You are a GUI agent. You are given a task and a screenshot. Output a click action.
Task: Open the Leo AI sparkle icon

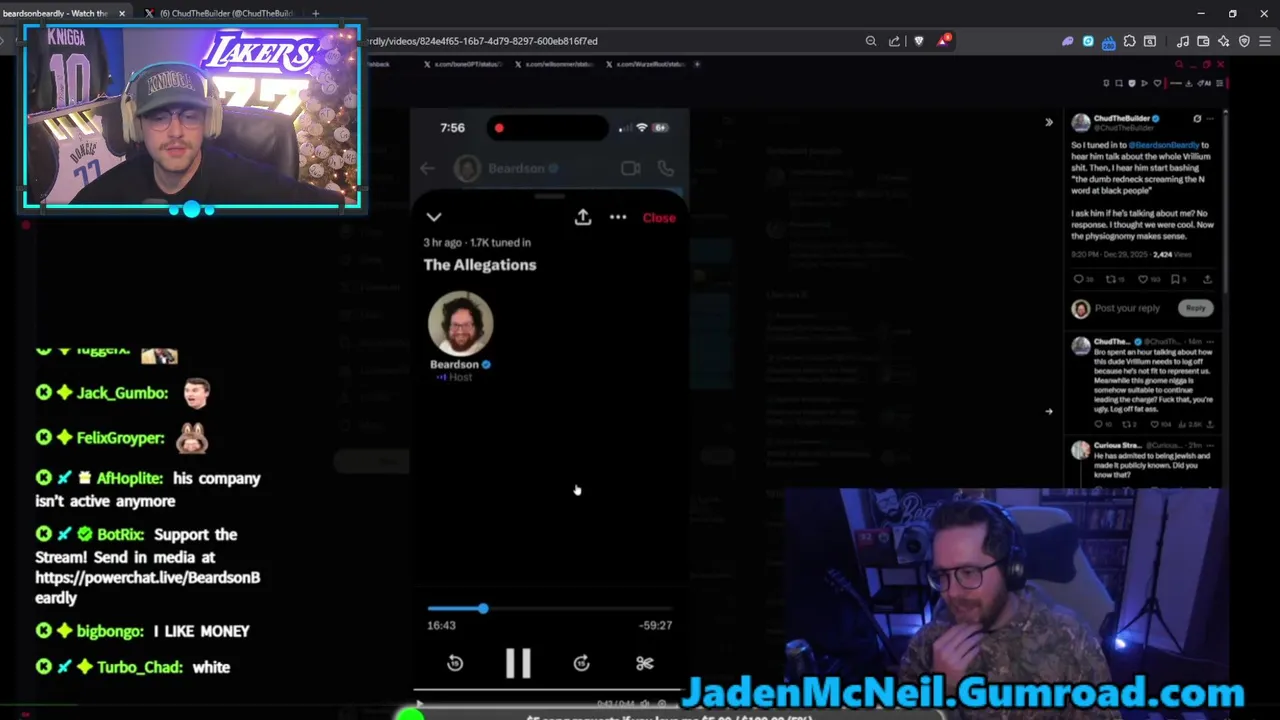point(1223,41)
